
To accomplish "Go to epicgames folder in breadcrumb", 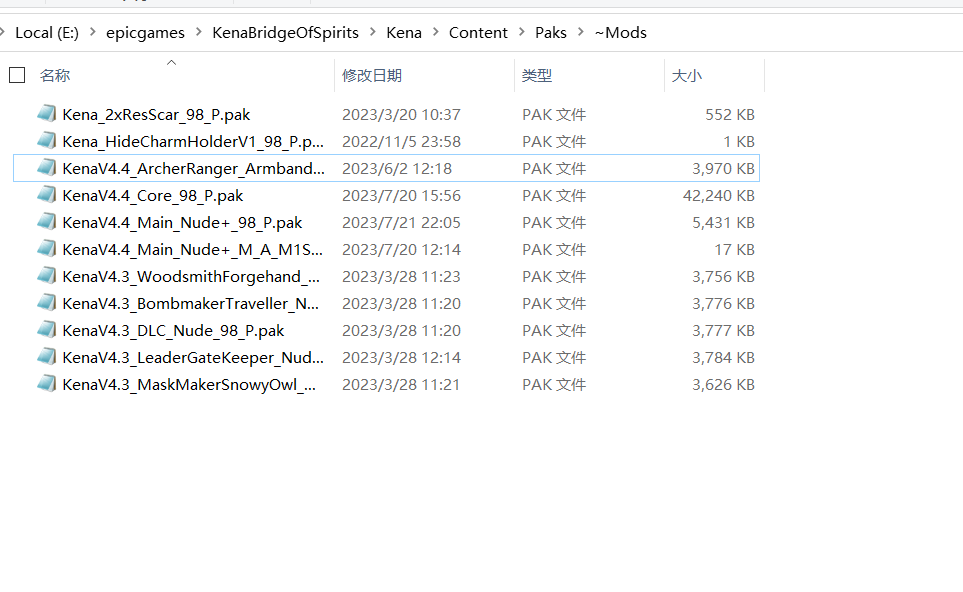I will click(145, 33).
